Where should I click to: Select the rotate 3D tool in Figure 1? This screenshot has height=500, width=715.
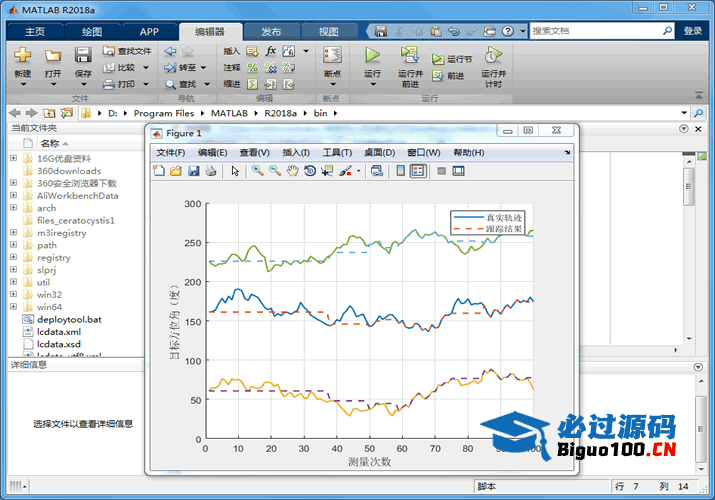[x=310, y=171]
